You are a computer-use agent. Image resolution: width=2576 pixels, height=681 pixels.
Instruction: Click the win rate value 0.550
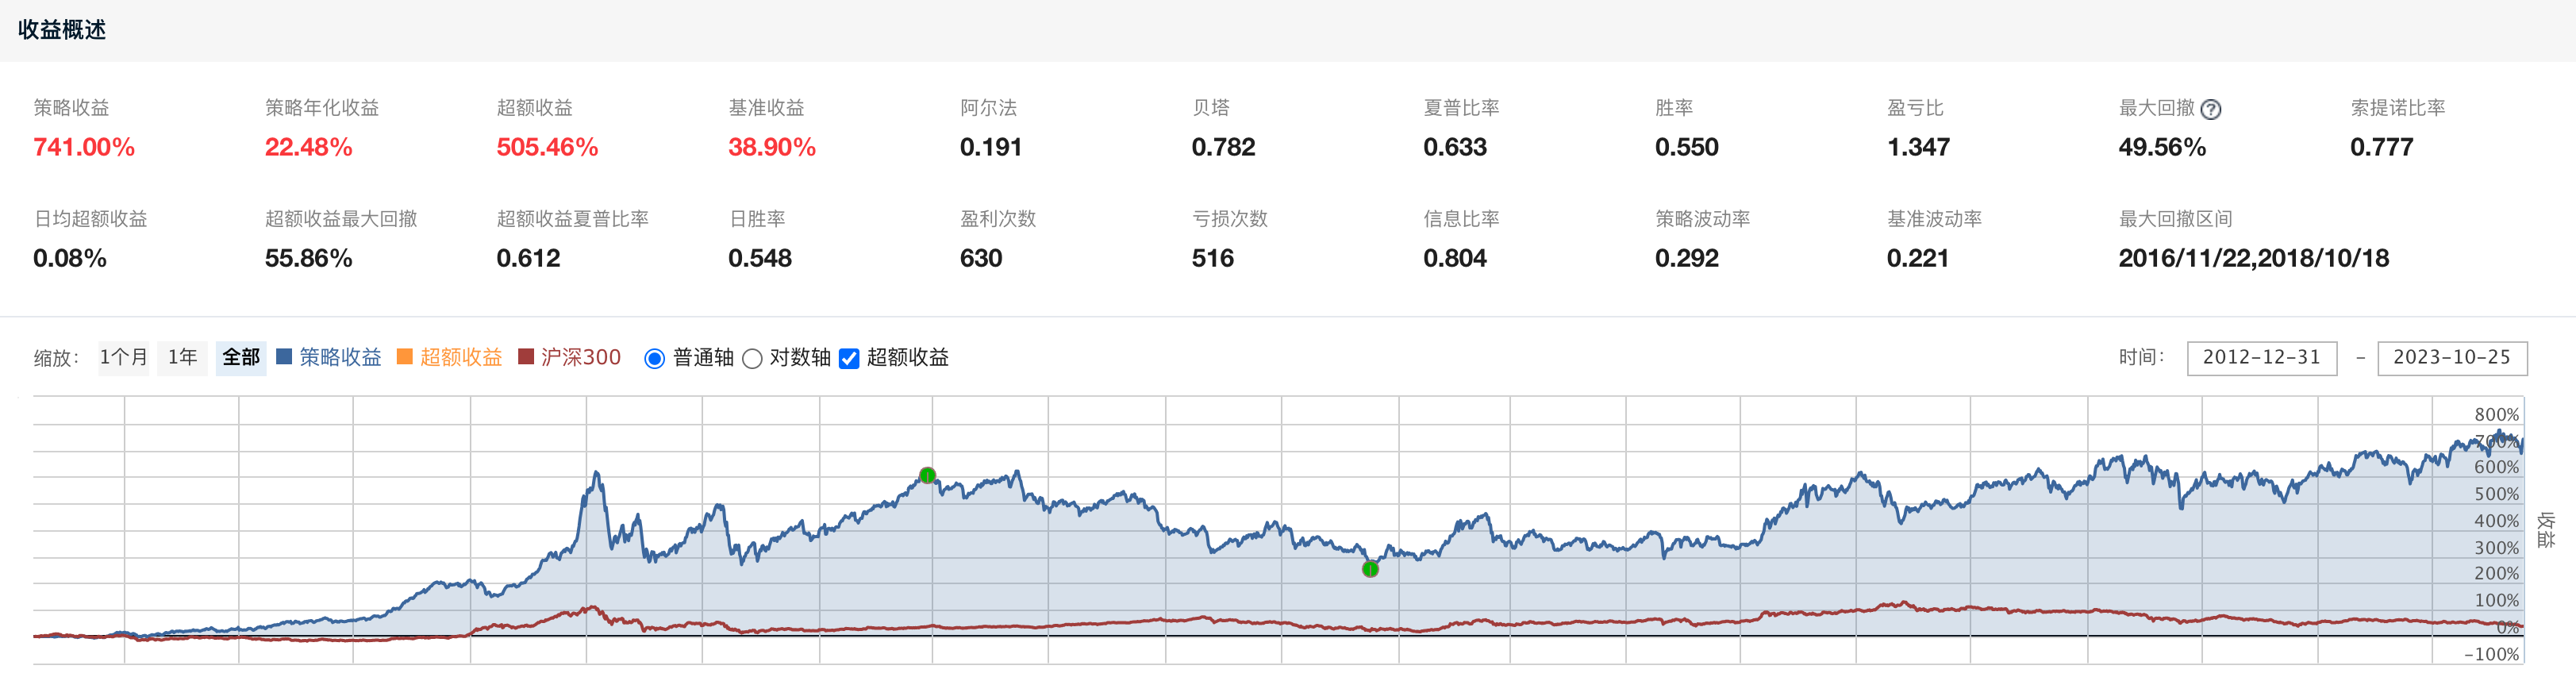pos(1687,147)
